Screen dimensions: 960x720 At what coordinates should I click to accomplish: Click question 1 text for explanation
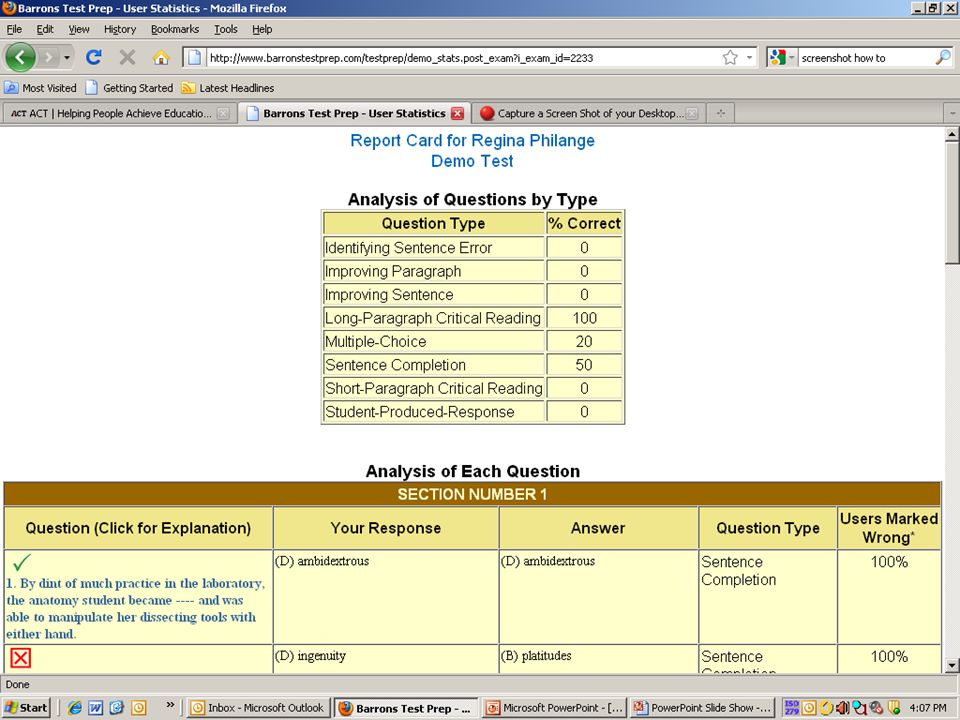click(135, 609)
